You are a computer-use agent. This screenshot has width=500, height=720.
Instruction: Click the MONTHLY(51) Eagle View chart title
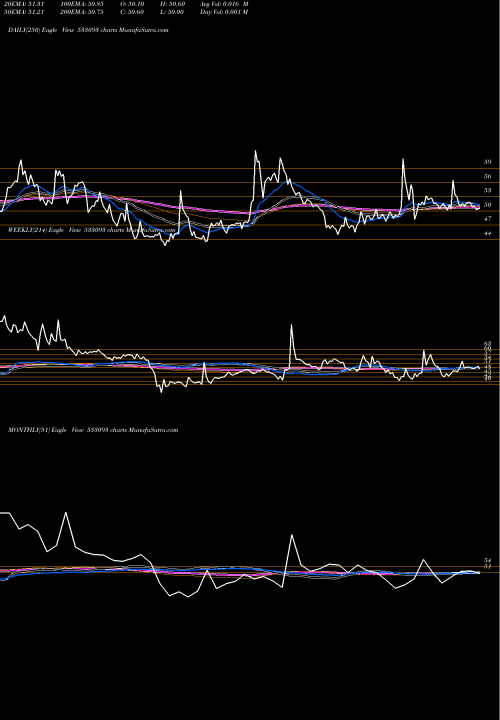93,430
